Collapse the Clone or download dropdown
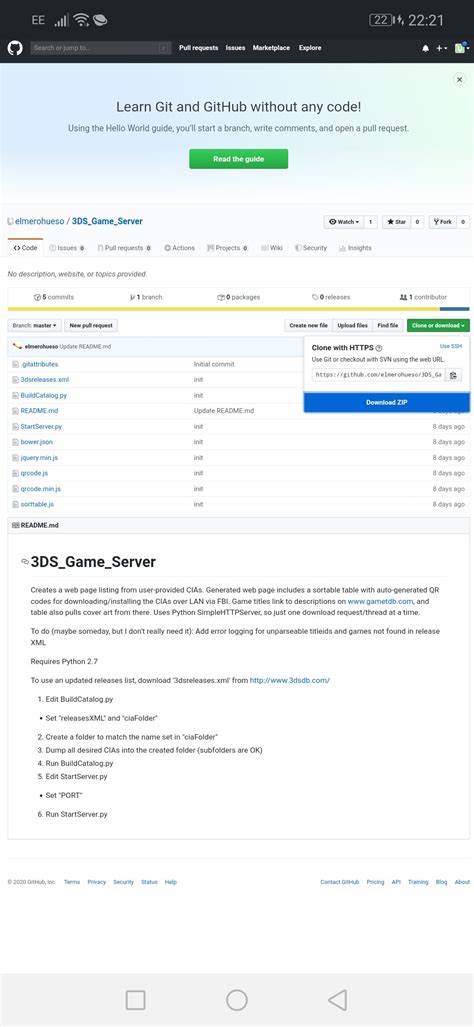Image resolution: width=474 pixels, height=1027 pixels. 438,326
